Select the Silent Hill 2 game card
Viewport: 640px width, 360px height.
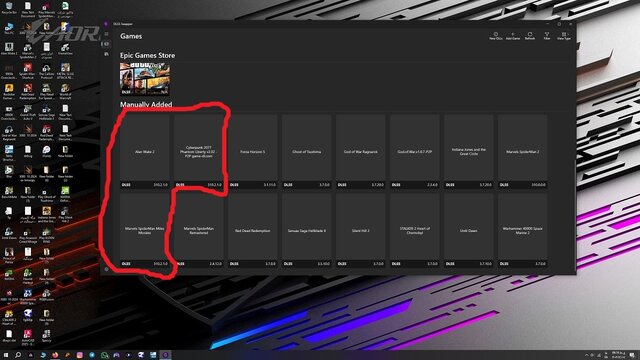[360, 230]
